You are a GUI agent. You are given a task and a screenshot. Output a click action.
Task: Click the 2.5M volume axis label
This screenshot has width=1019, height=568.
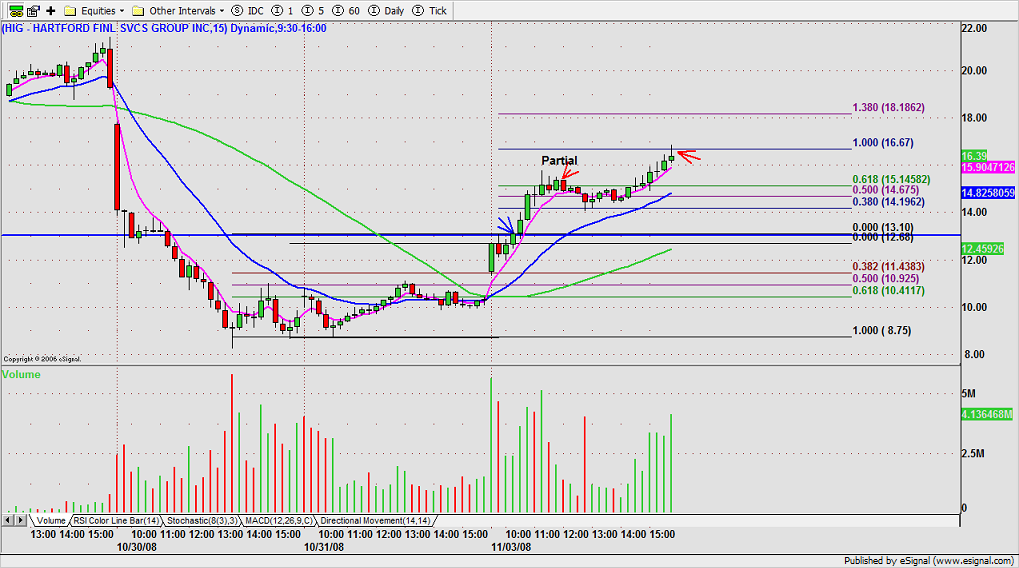coord(973,453)
